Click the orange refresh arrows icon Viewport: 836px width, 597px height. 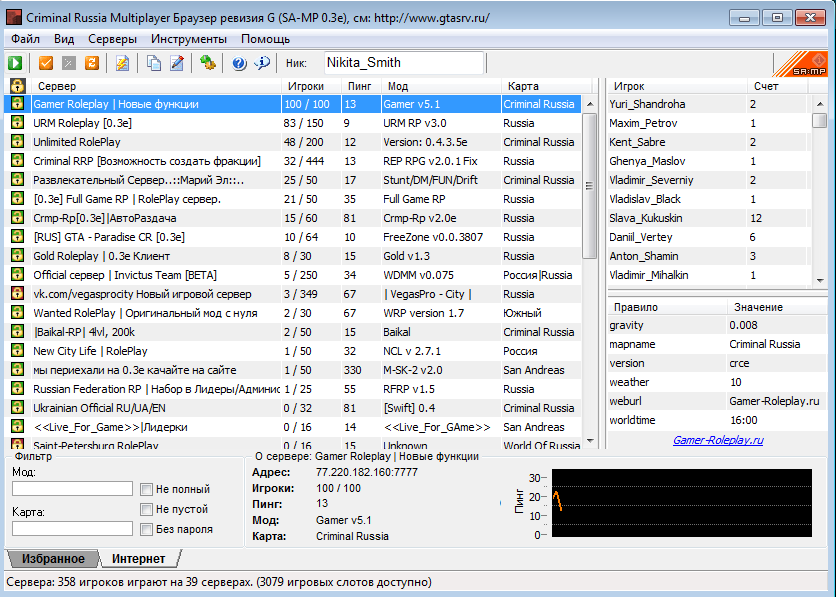pos(92,63)
